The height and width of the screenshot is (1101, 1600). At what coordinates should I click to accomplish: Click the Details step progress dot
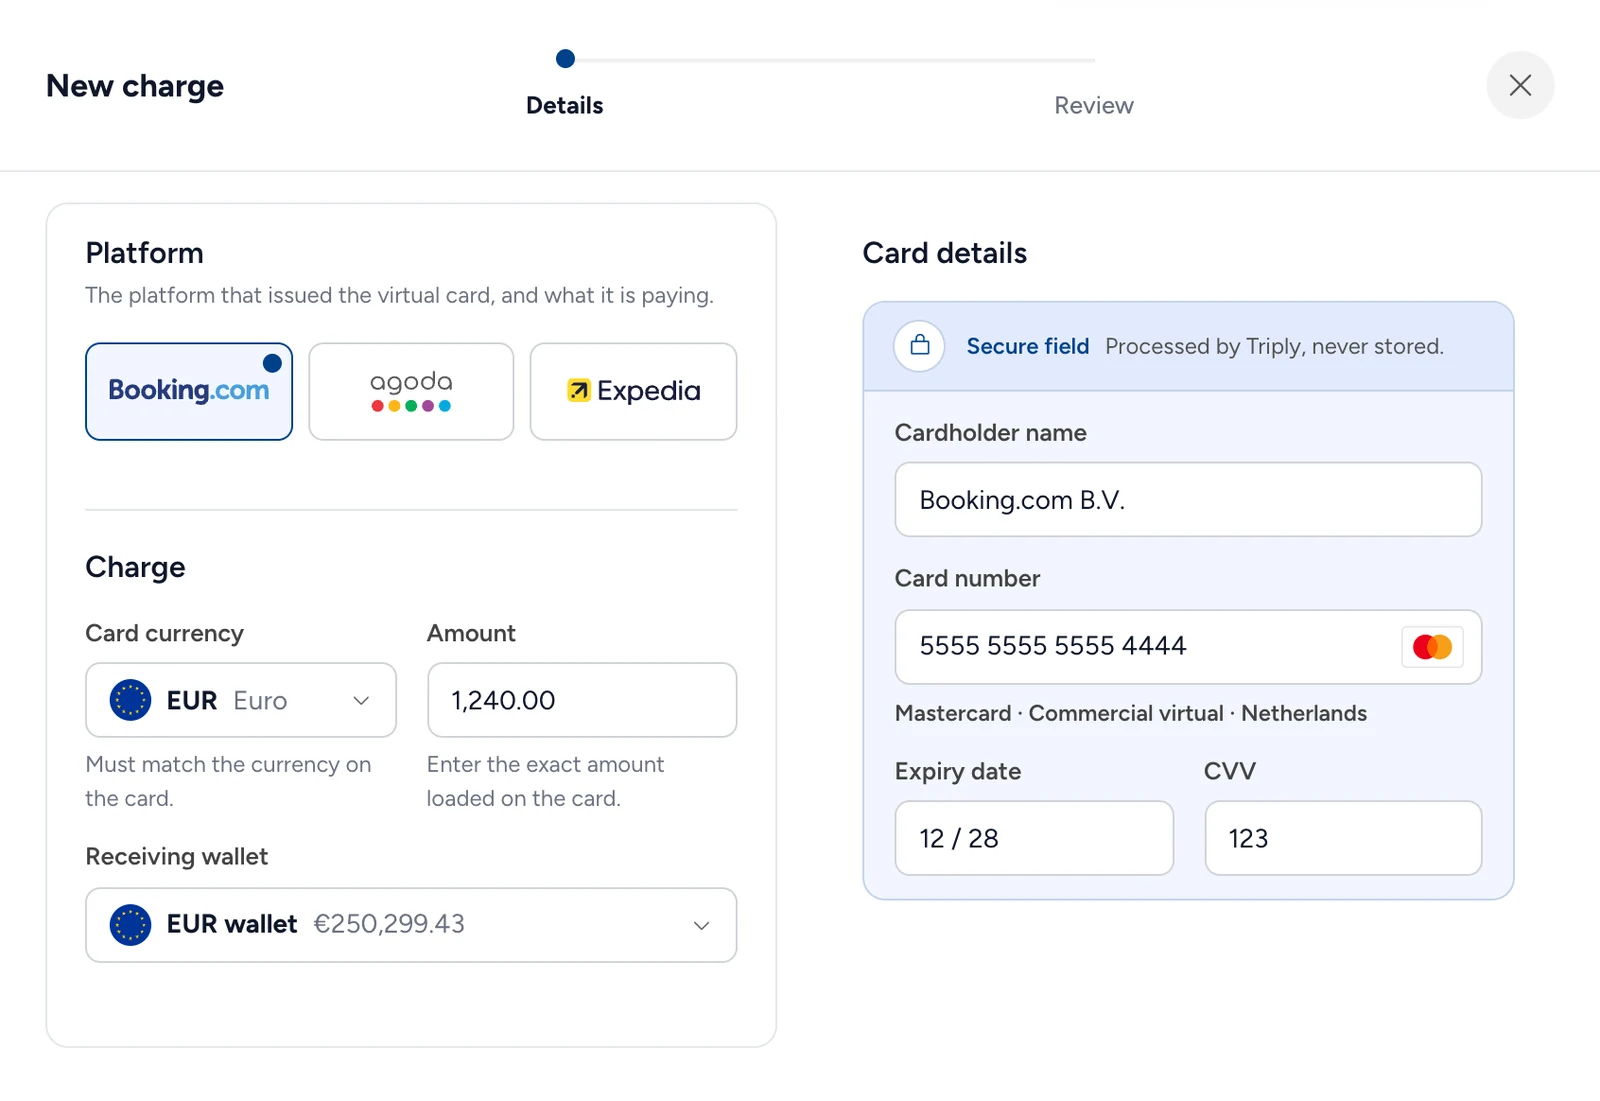(565, 59)
